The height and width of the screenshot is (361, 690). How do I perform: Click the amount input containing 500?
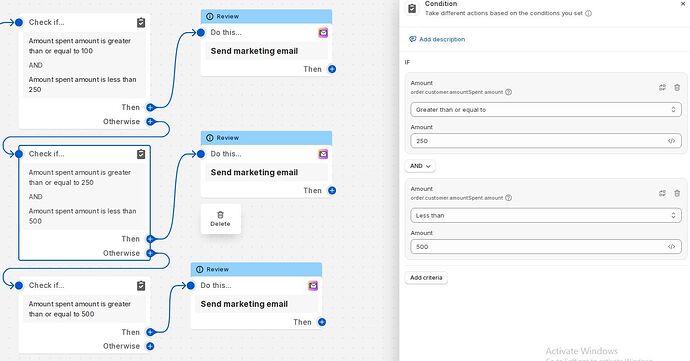(x=546, y=247)
